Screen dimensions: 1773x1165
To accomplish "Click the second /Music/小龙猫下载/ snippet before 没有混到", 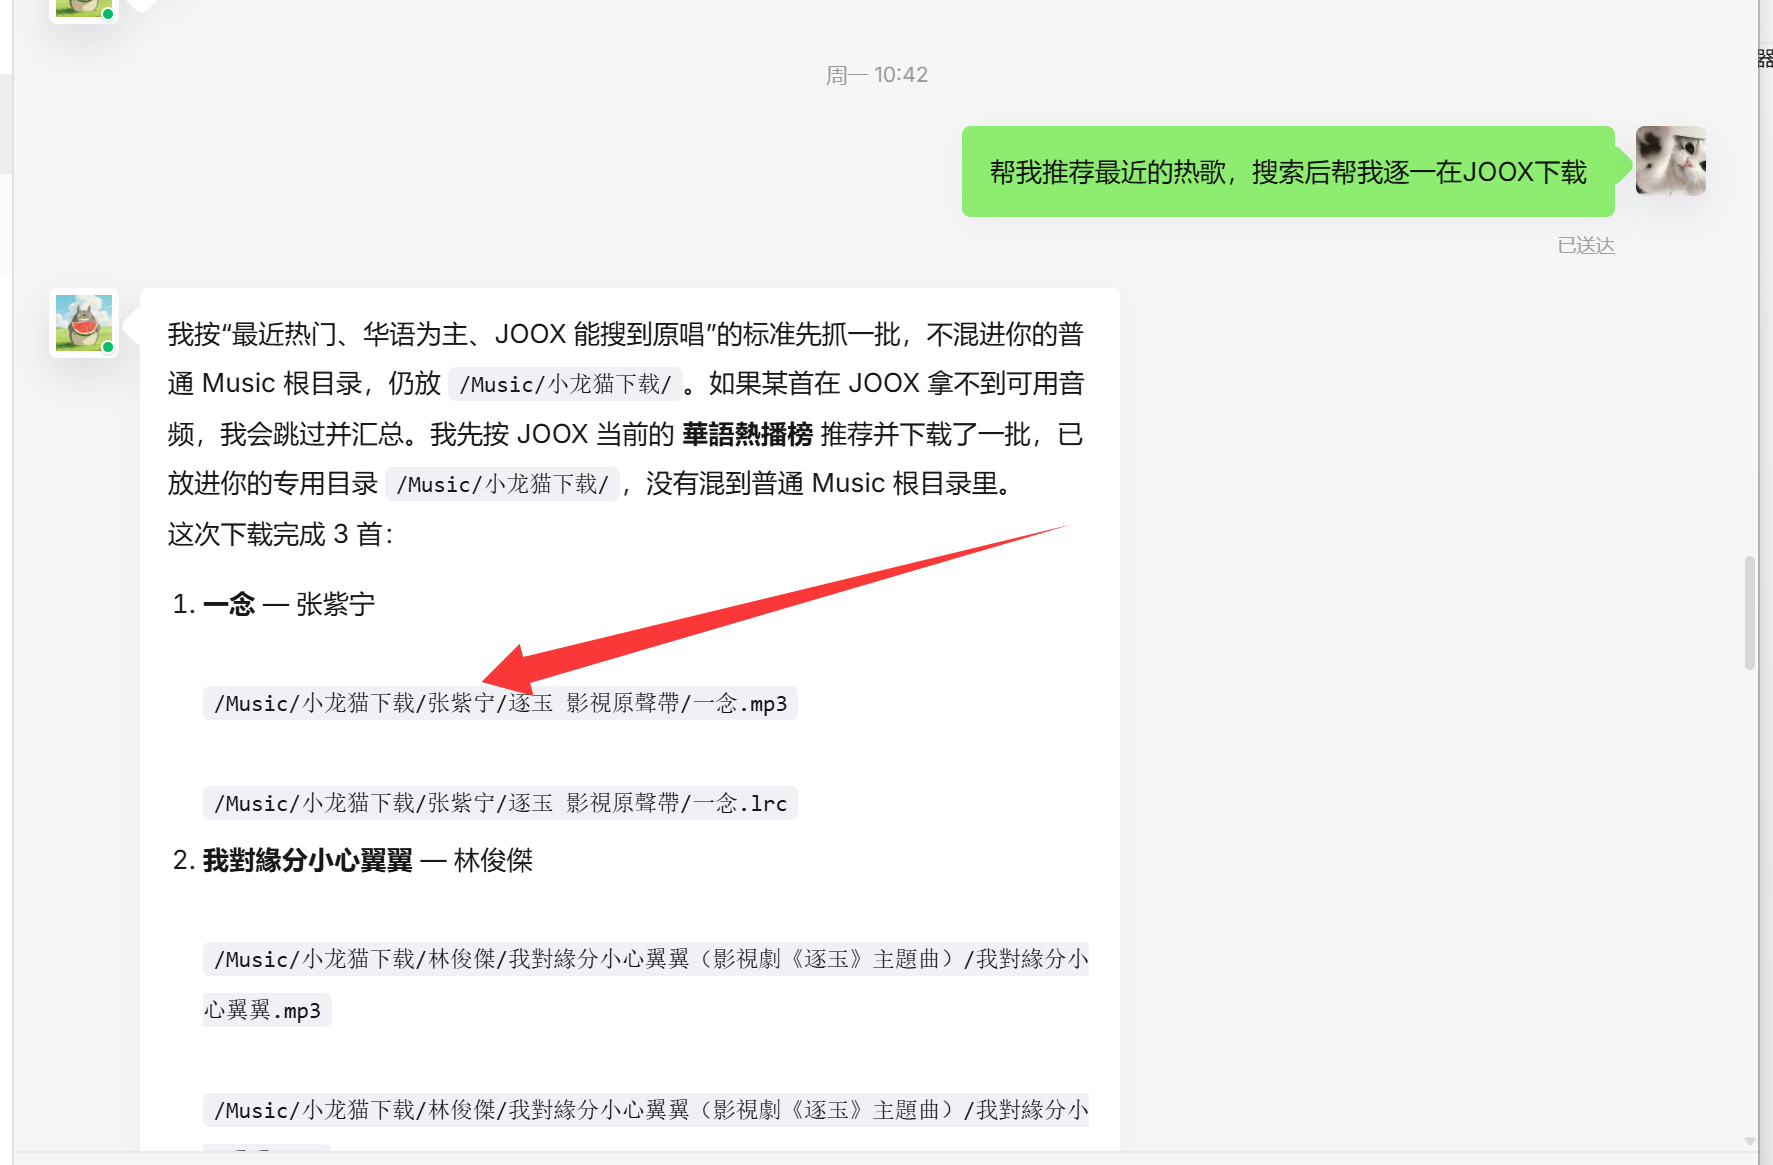I will [x=502, y=484].
